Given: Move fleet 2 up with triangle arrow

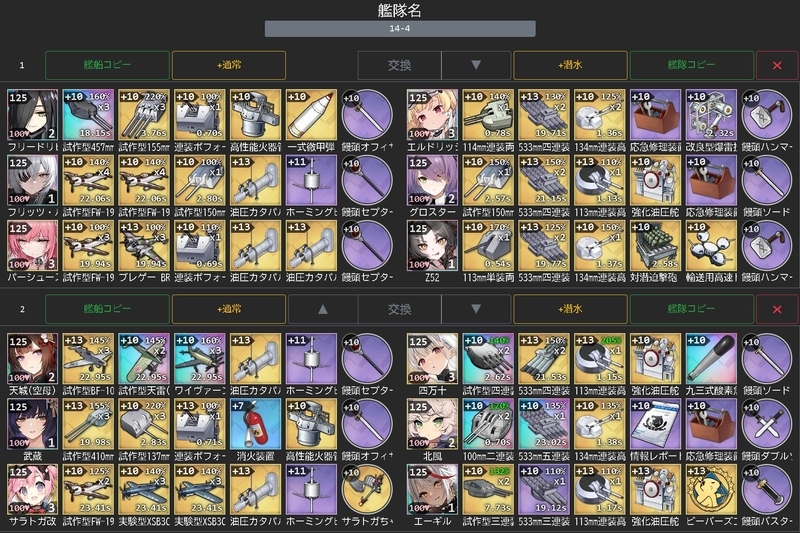Looking at the screenshot, I should (x=323, y=309).
